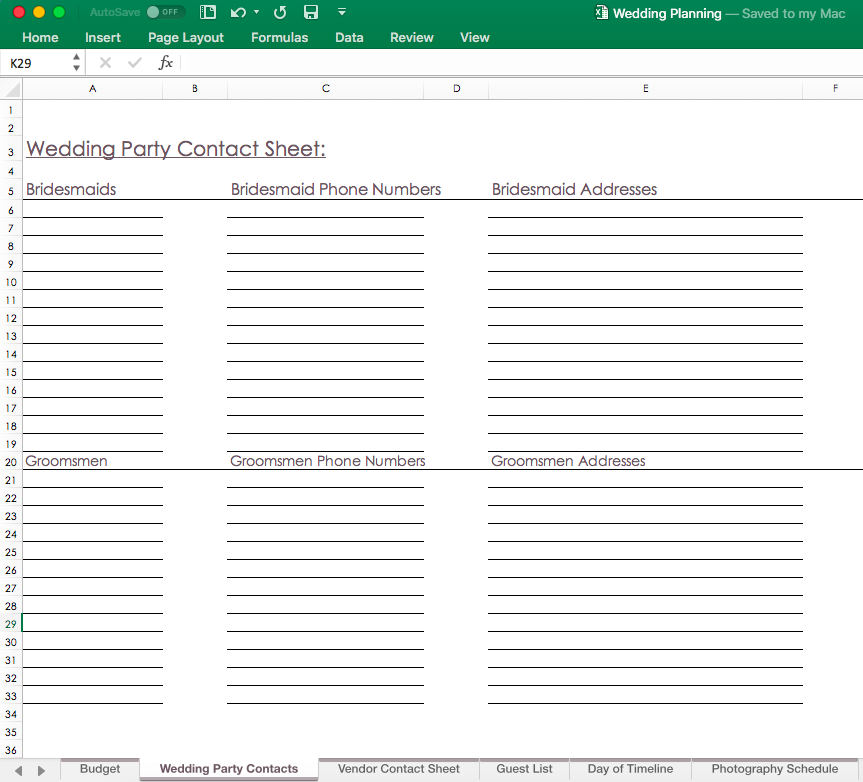863x782 pixels.
Task: Select column E header
Action: pyautogui.click(x=646, y=89)
